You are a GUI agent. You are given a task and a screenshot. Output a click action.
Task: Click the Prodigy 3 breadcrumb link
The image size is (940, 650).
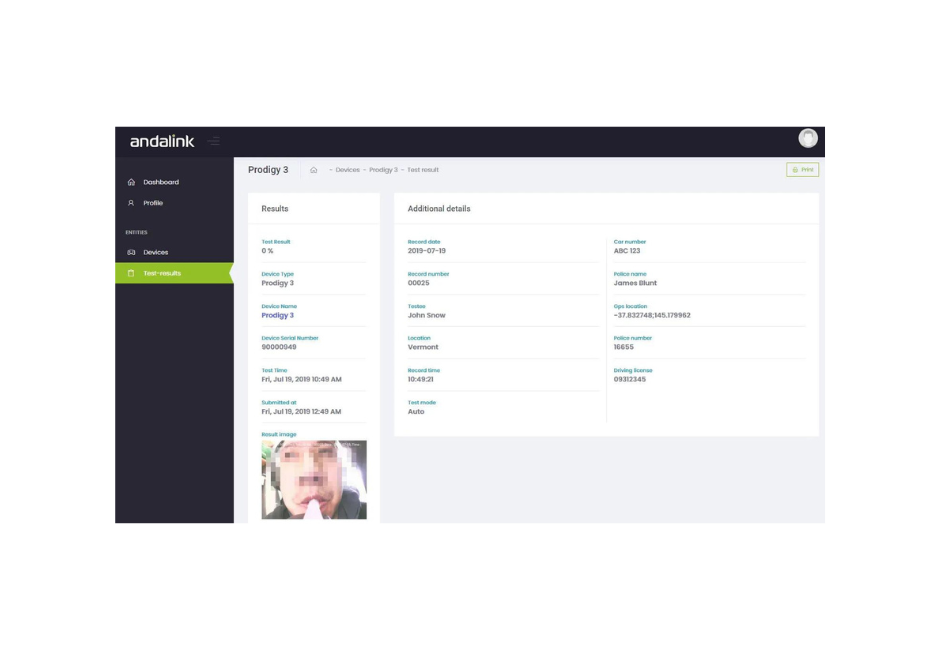pos(383,170)
